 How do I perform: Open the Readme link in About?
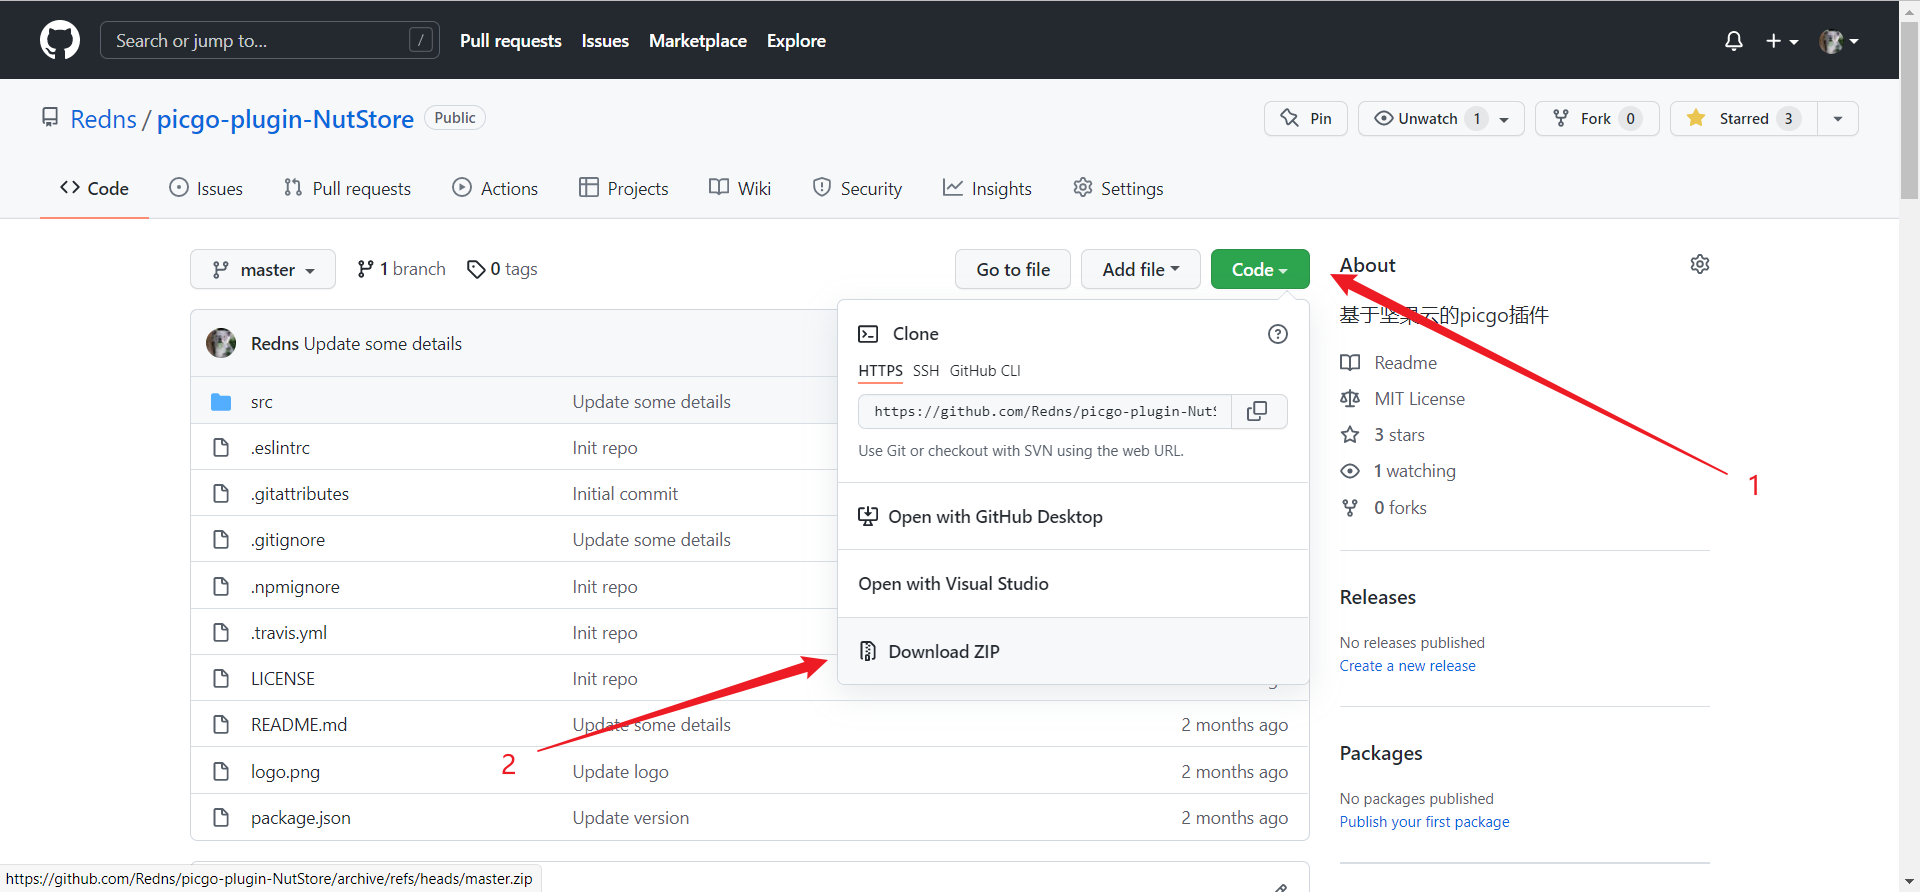[x=1405, y=363]
